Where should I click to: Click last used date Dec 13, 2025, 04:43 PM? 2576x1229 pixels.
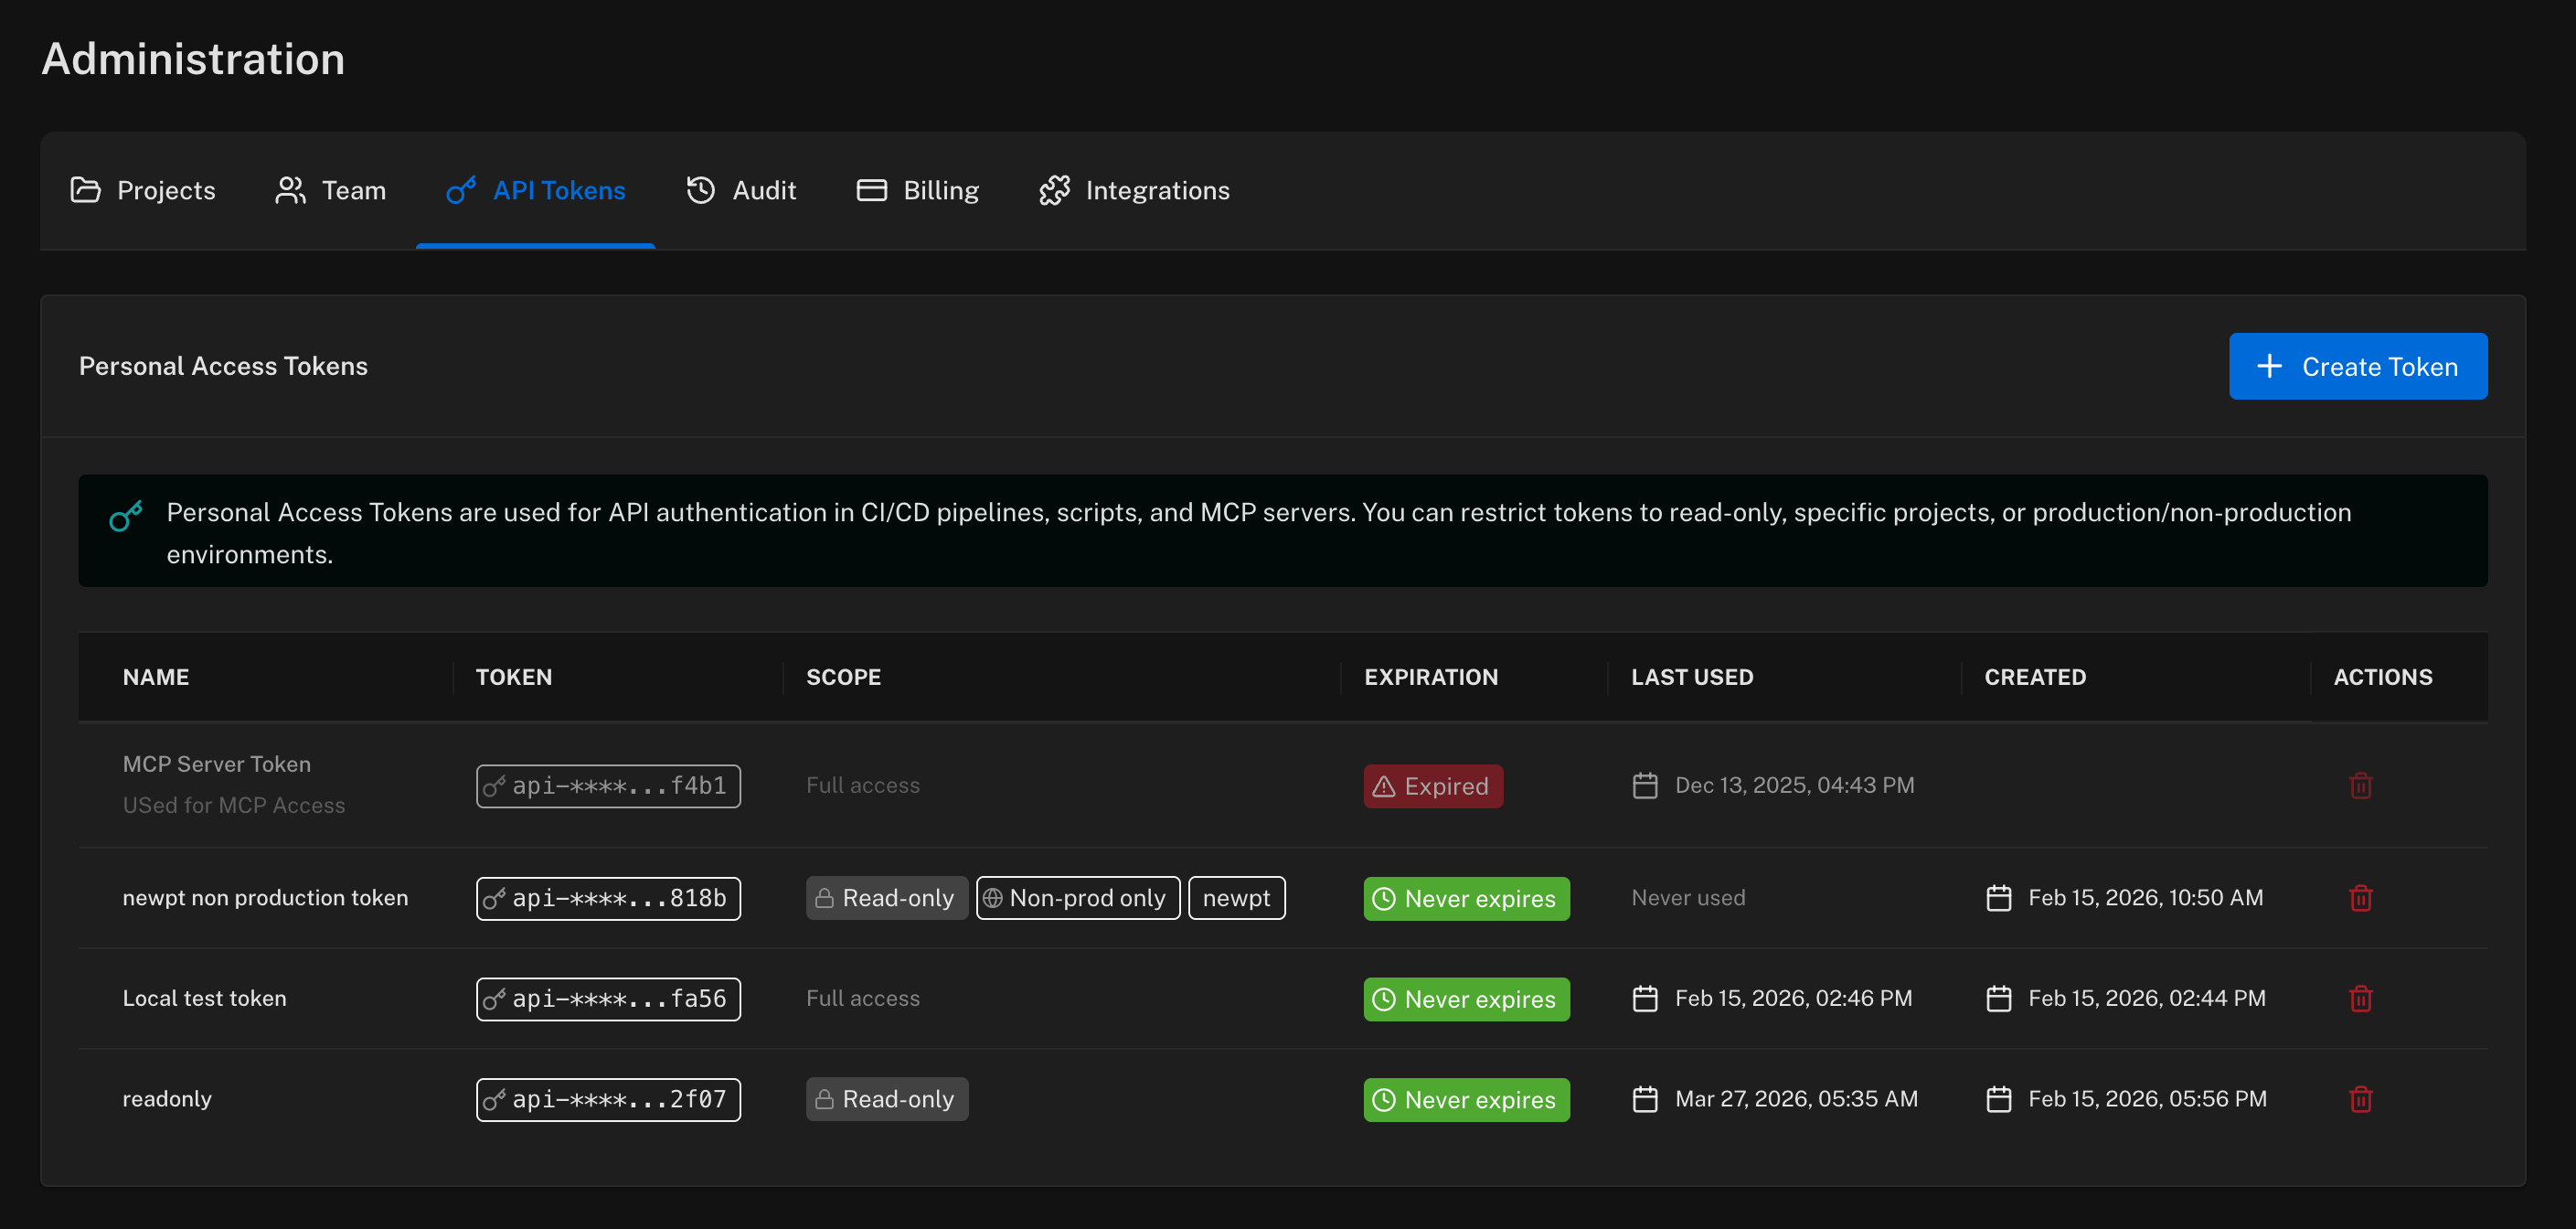(1794, 785)
